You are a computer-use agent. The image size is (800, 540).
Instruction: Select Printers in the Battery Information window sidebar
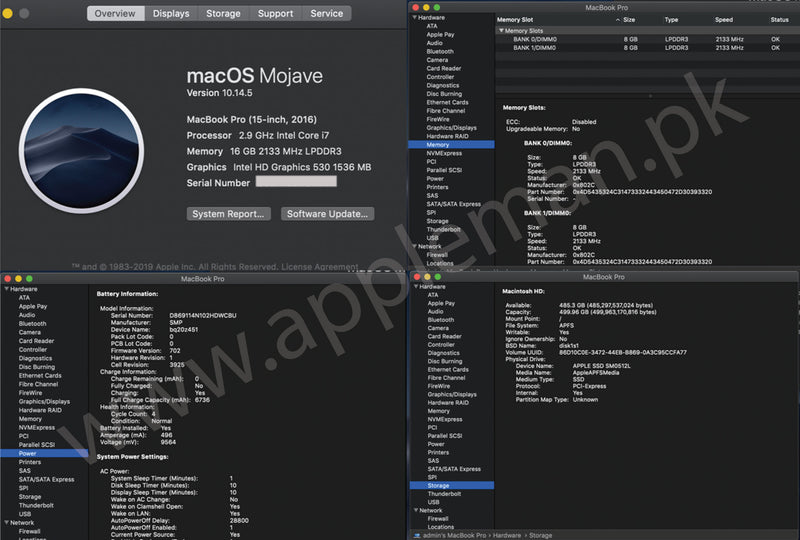point(30,462)
